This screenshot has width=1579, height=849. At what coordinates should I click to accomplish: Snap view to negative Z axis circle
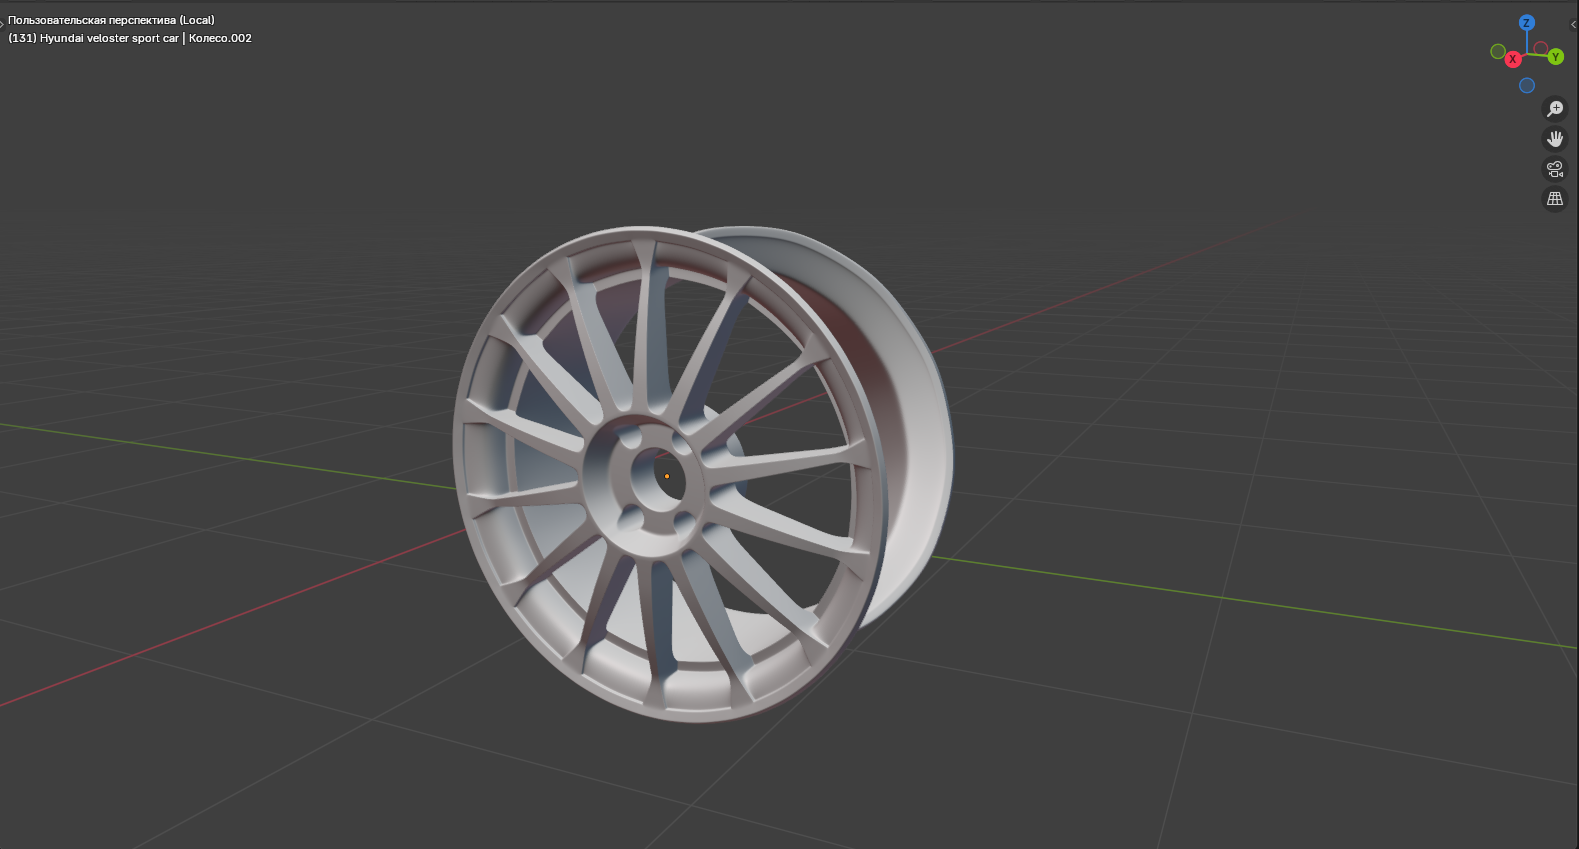coord(1526,85)
